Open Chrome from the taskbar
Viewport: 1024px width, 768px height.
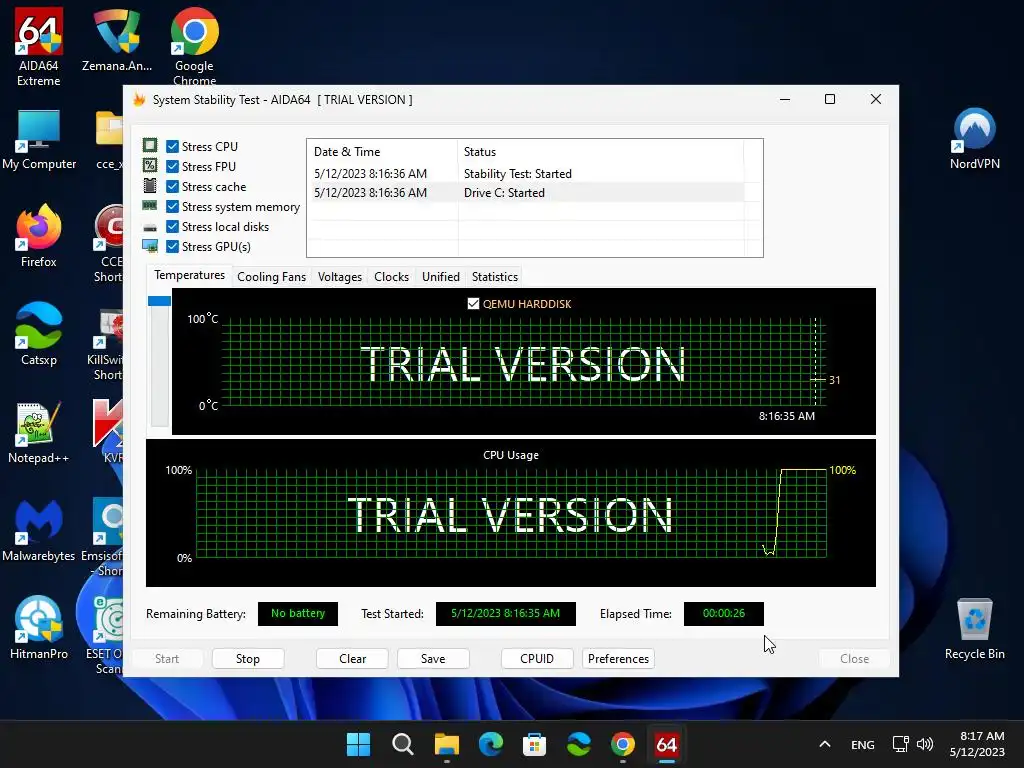(622, 744)
